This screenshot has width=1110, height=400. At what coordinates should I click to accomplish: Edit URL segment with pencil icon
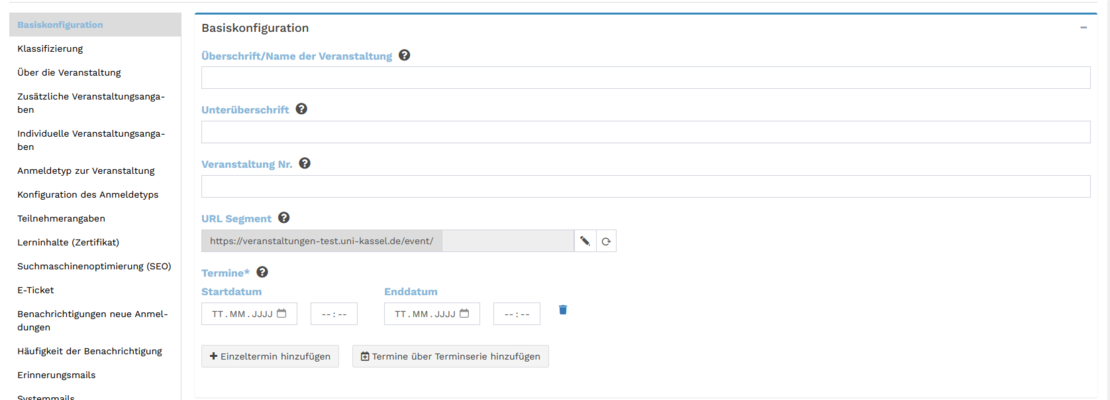click(585, 241)
